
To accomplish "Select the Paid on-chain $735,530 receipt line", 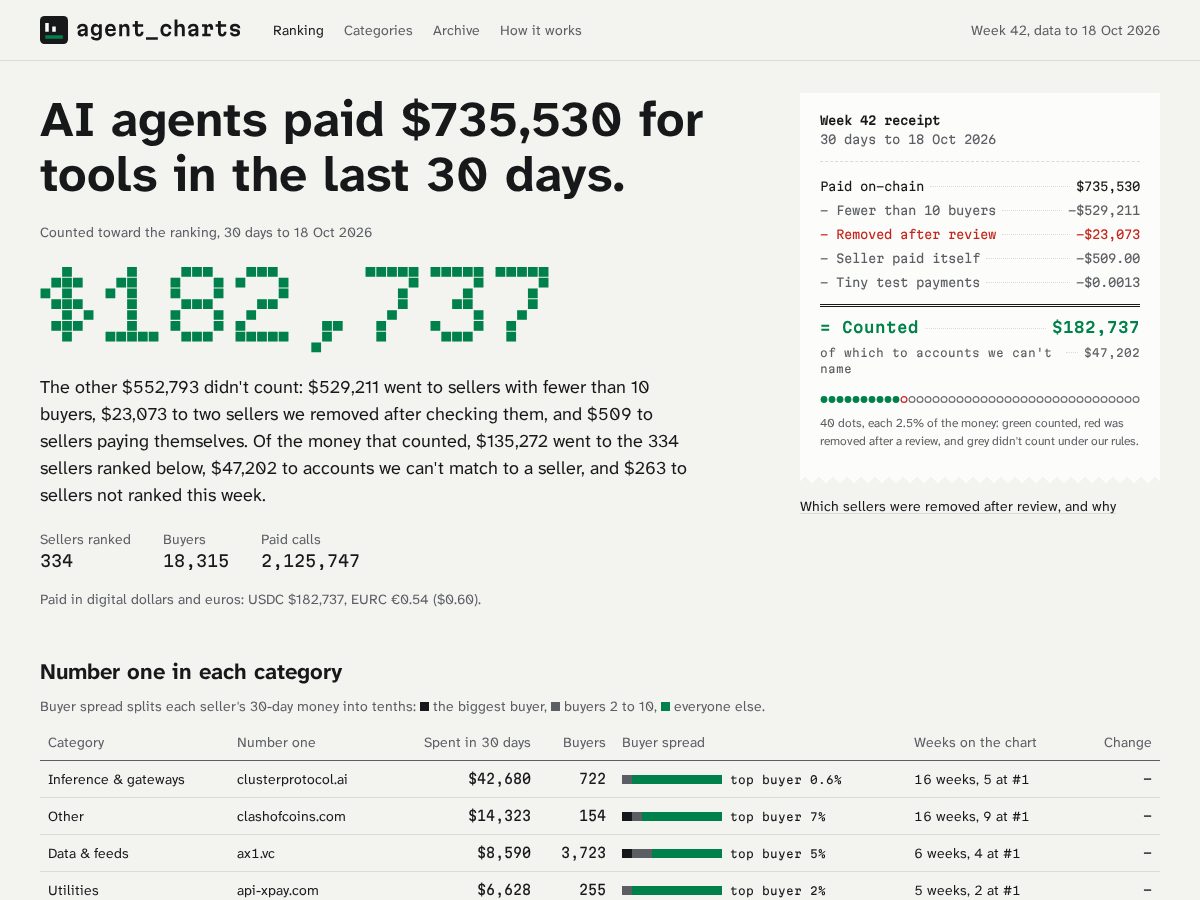I will [980, 187].
